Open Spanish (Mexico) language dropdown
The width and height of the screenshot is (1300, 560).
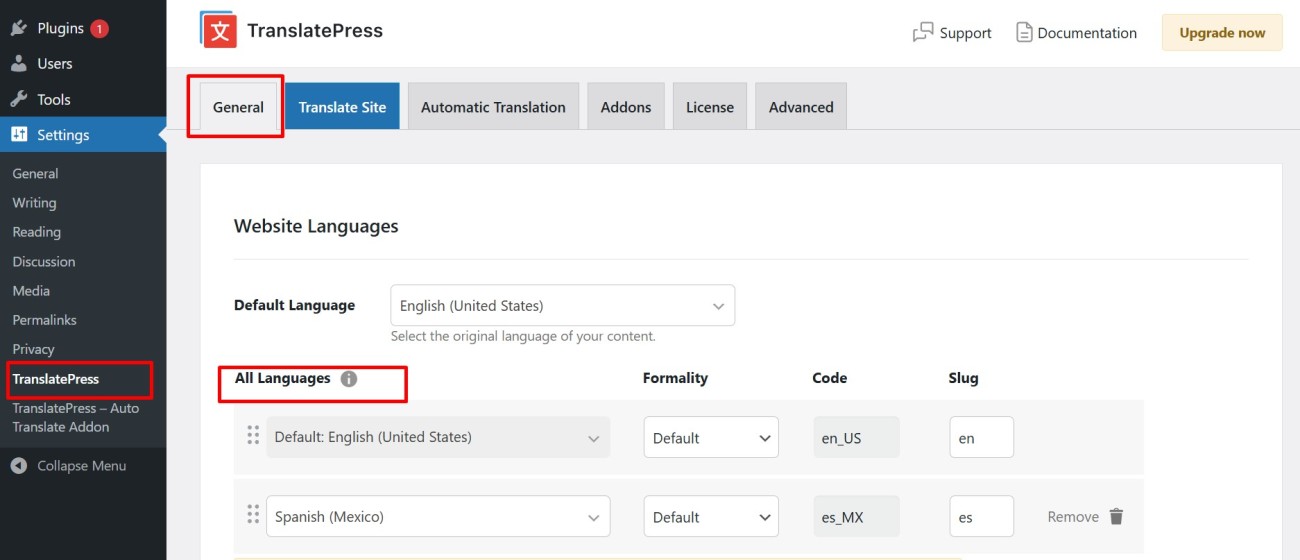coord(438,517)
